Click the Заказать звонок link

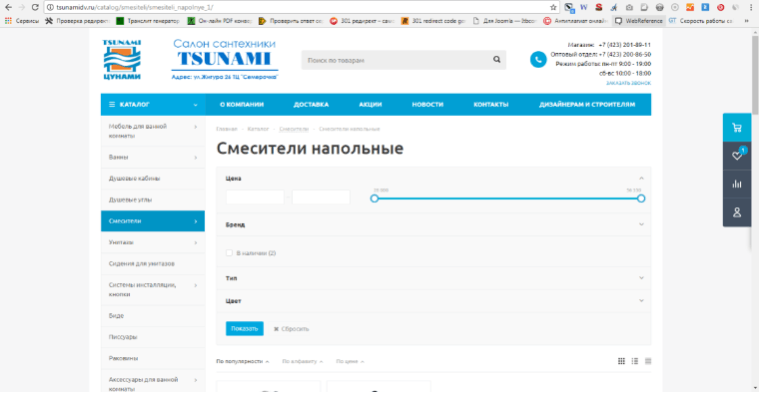[x=628, y=83]
